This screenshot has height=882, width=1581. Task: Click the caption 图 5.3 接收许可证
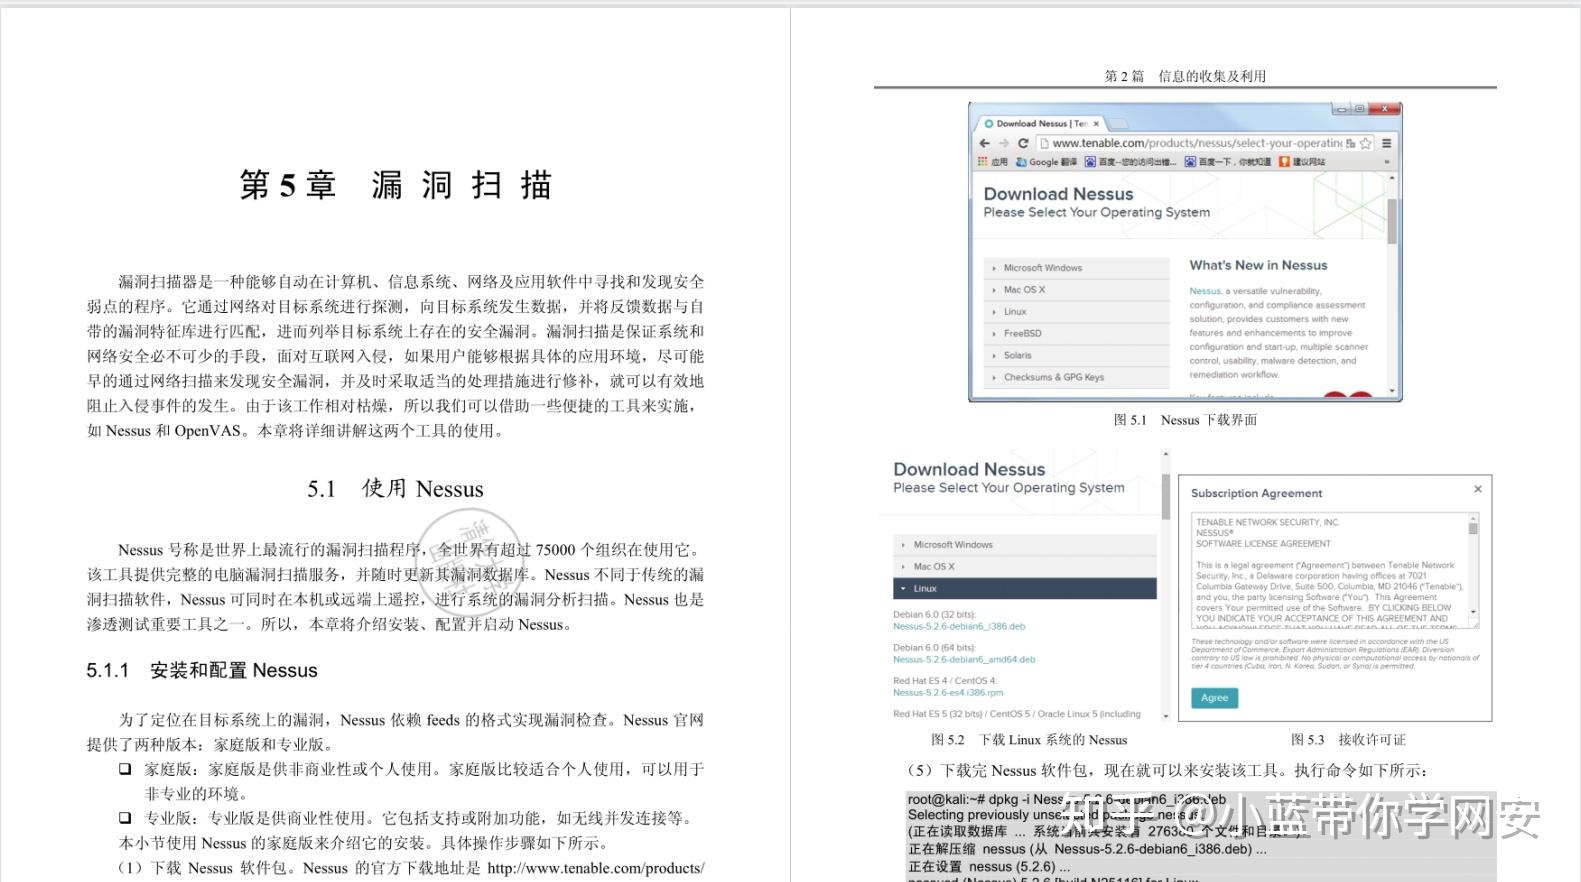coord(1348,740)
